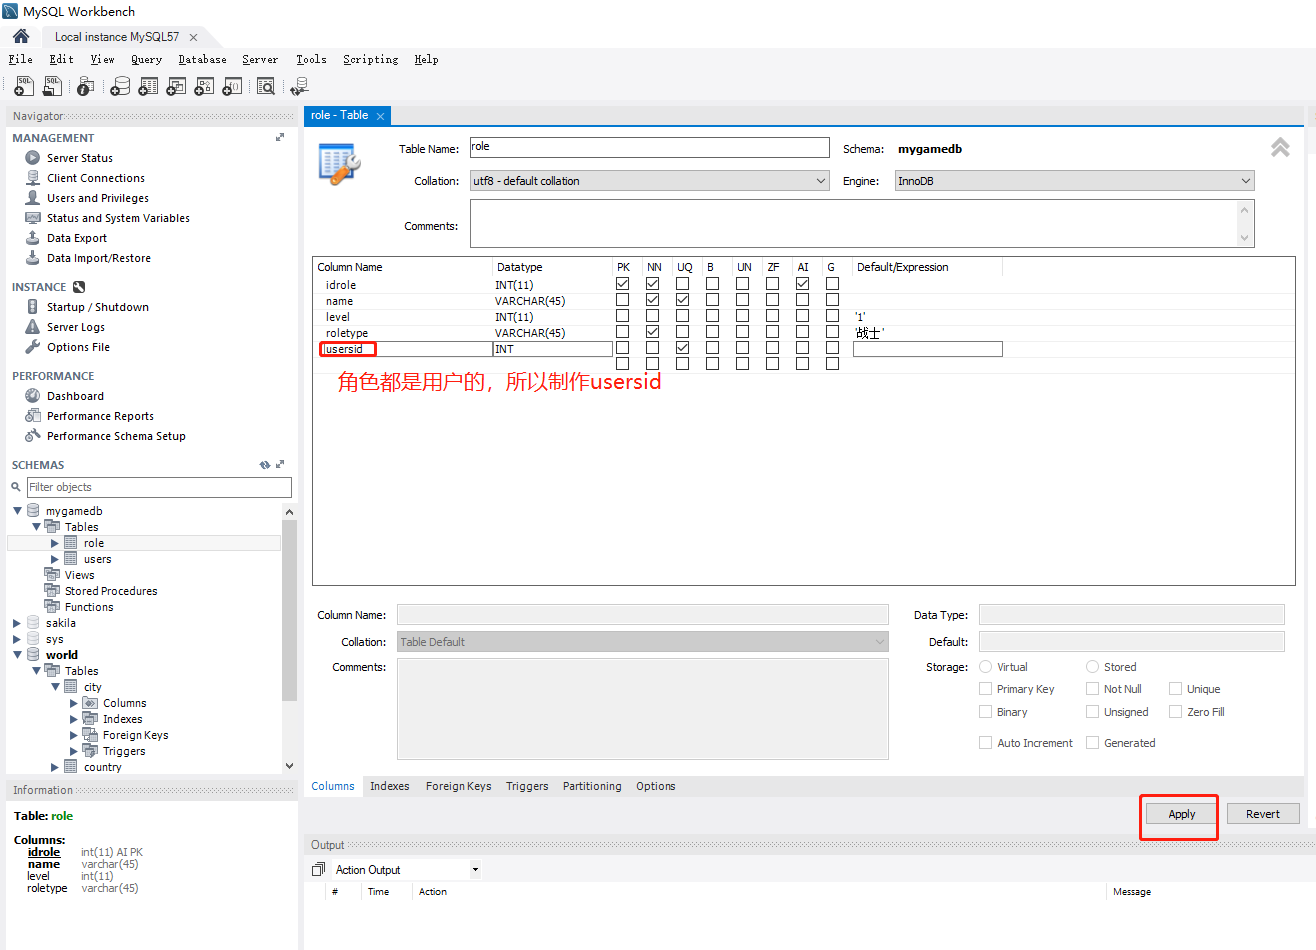Open Users and Privileges
The width and height of the screenshot is (1316, 950).
pyautogui.click(x=98, y=198)
